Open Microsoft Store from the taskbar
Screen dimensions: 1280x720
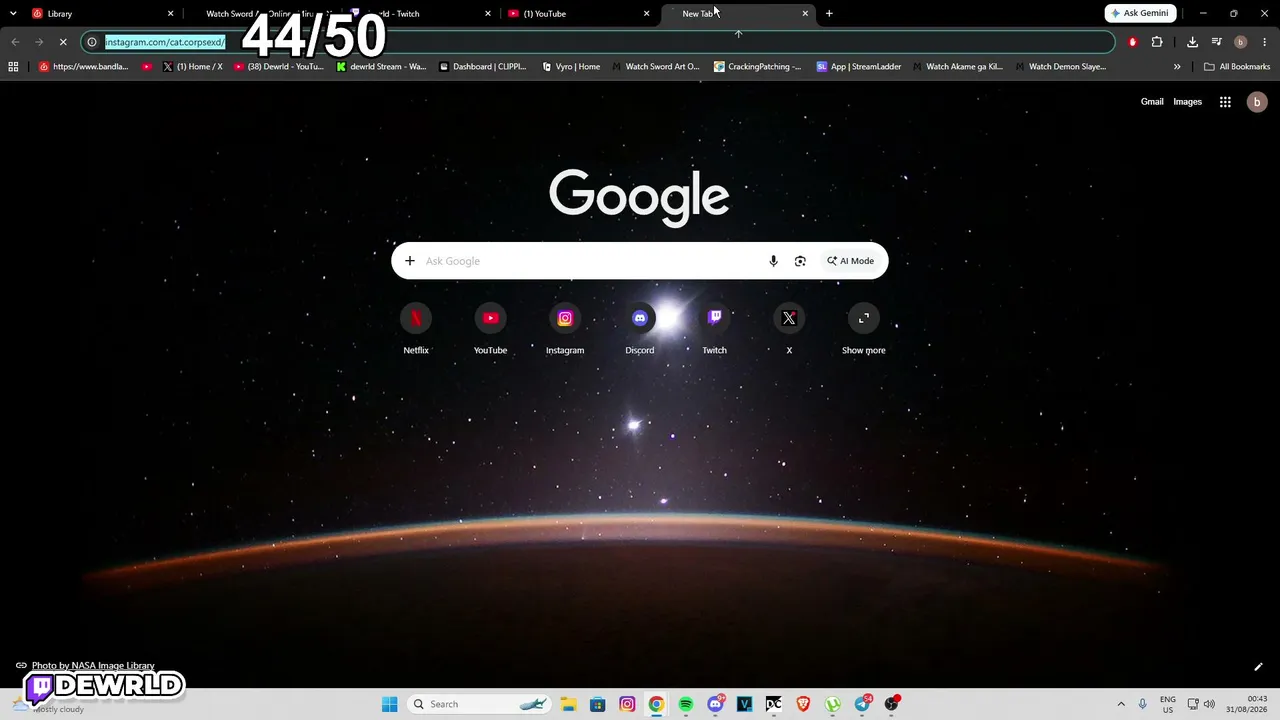pos(597,704)
